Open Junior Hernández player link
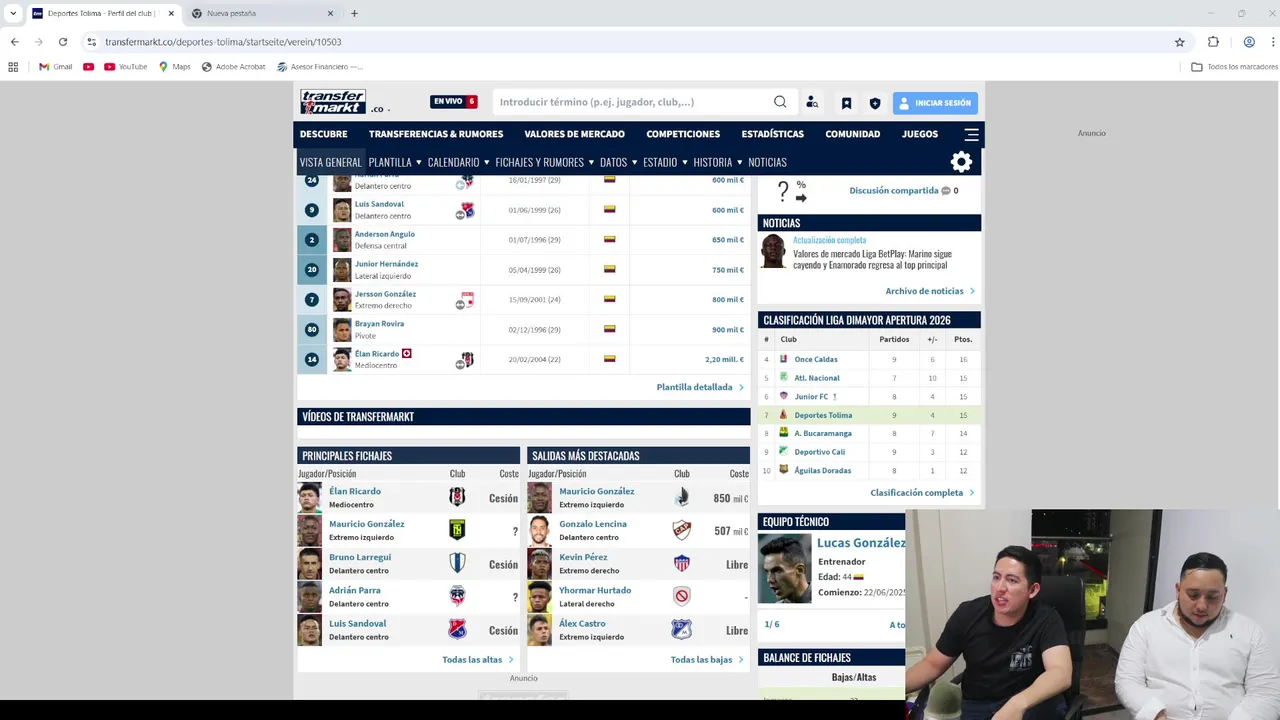Viewport: 1280px width, 720px height. coord(386,264)
